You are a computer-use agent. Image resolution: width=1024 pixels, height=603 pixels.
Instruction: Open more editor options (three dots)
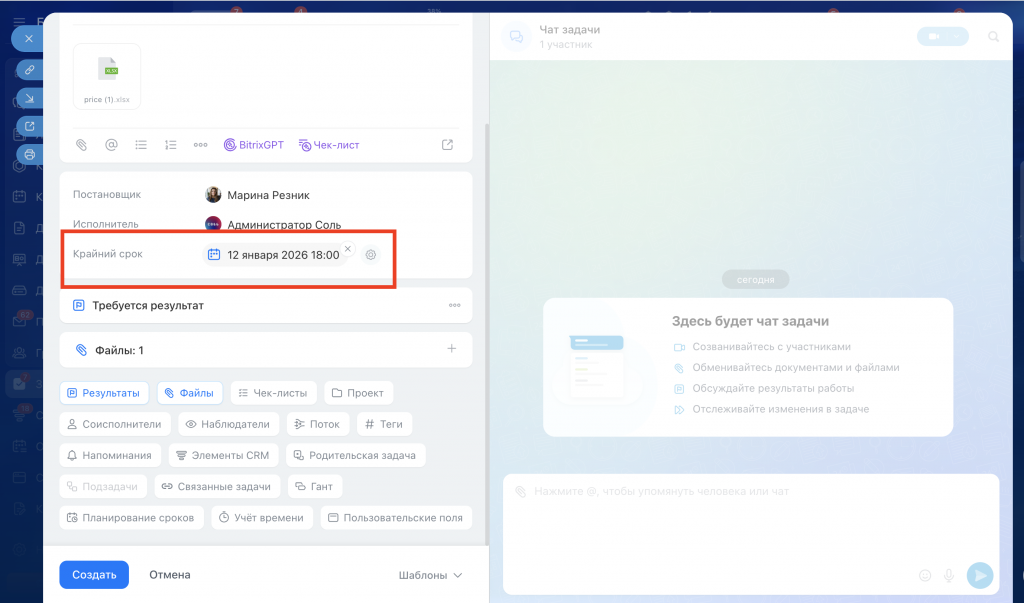(200, 145)
